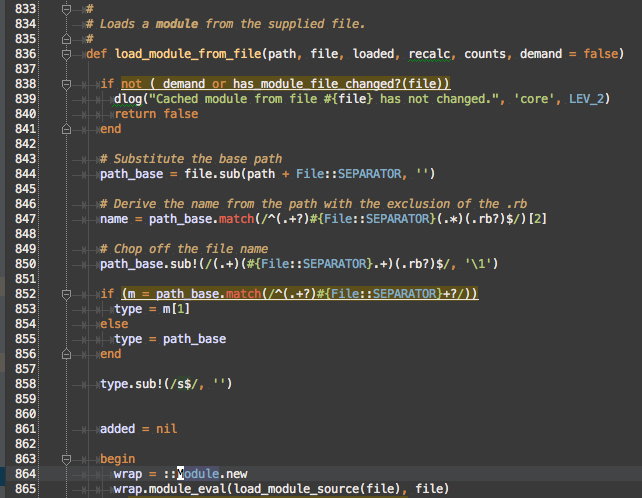Click the 'end' keyword on line 841
642x498 pixels.
tap(111, 129)
